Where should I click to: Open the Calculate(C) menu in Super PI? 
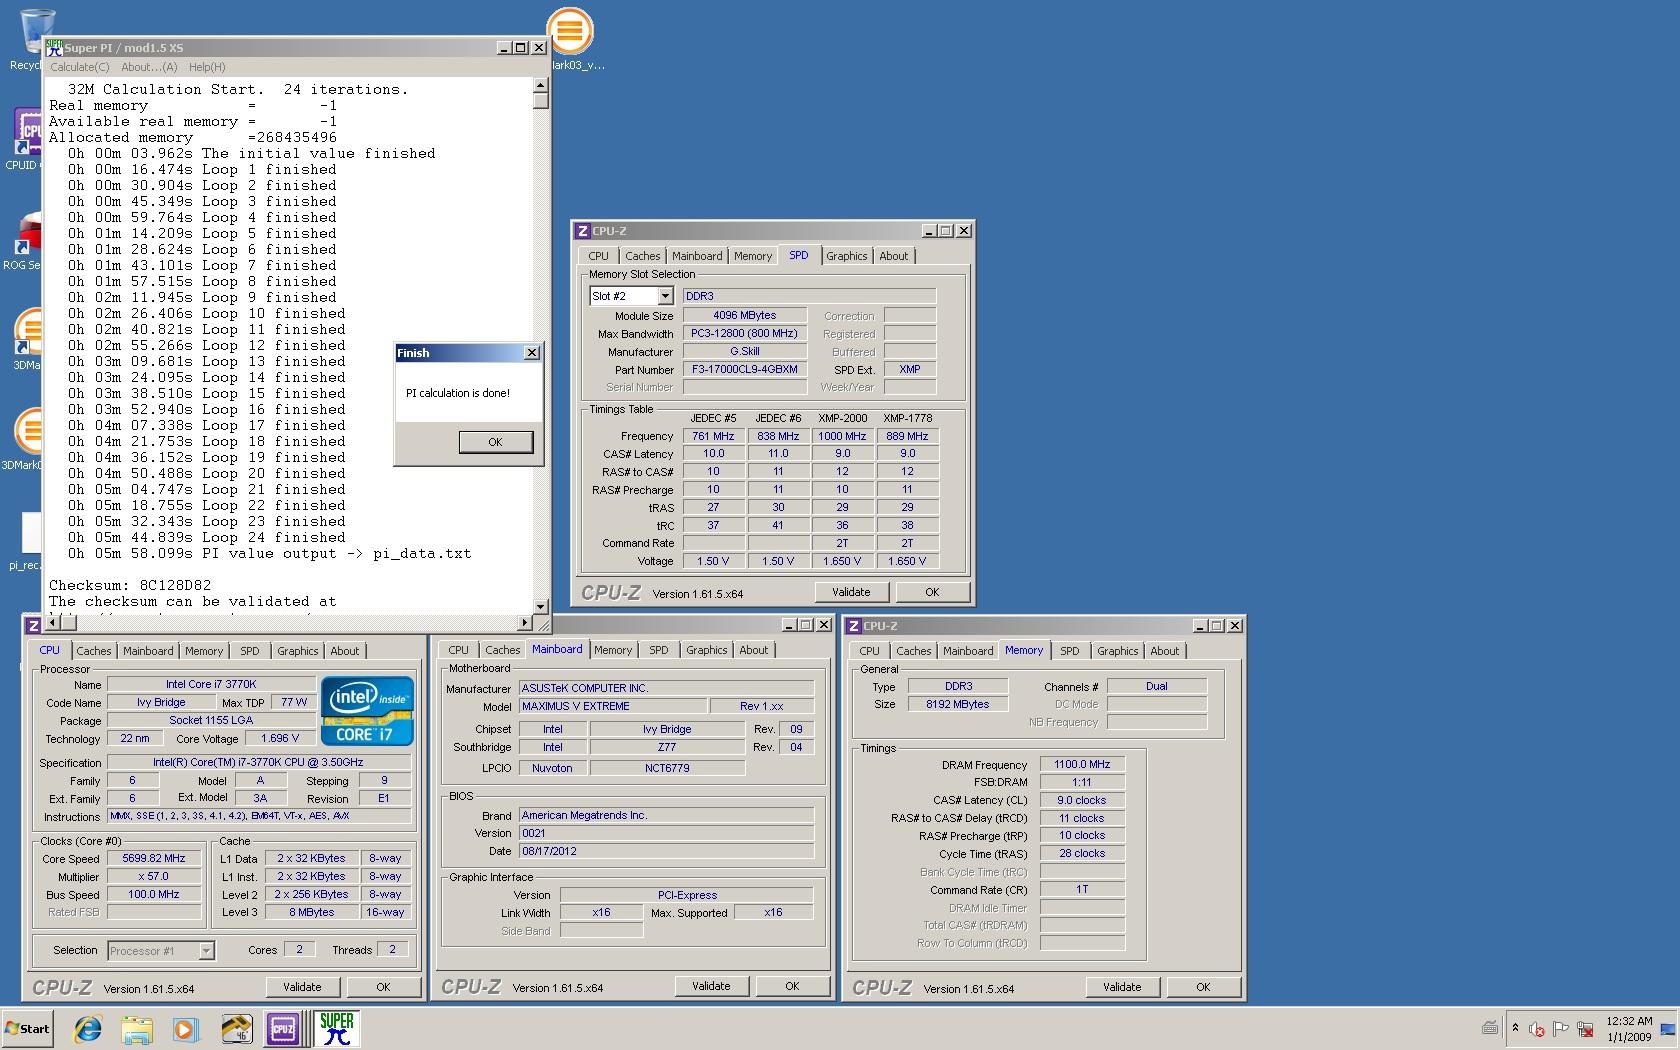[x=80, y=67]
